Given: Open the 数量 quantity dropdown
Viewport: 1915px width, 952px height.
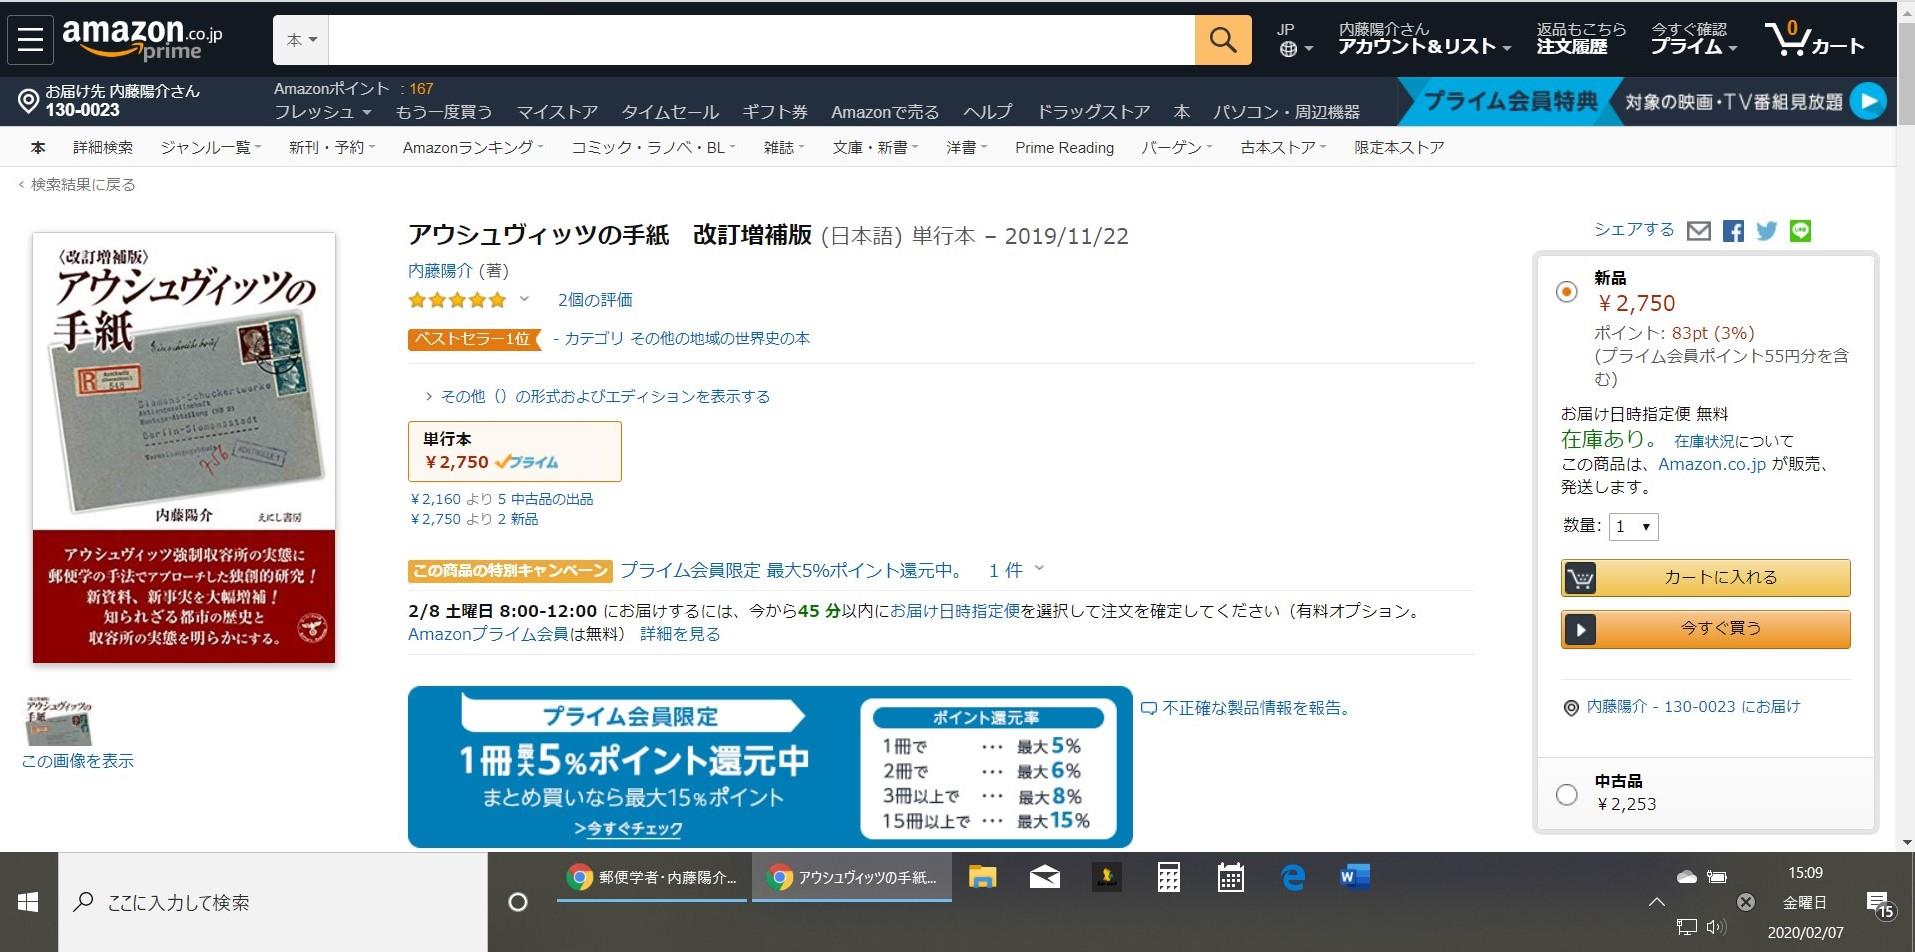Looking at the screenshot, I should click(x=1634, y=526).
